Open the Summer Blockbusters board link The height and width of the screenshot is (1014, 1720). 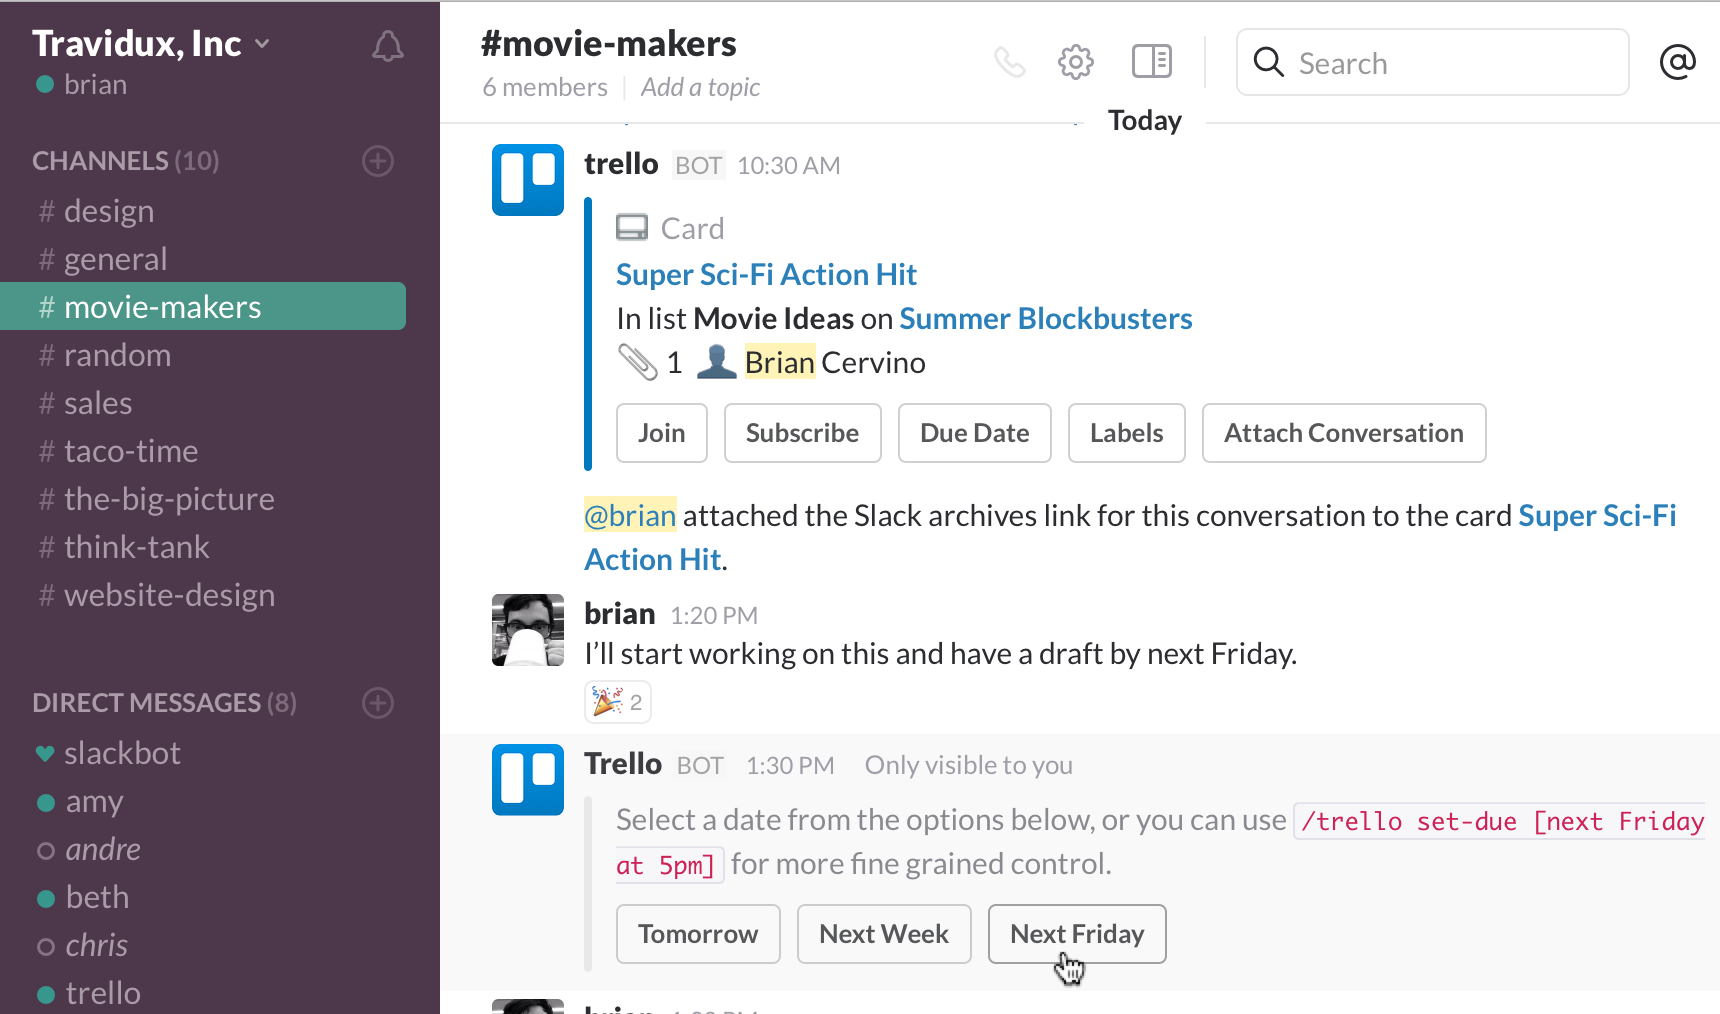(1046, 318)
